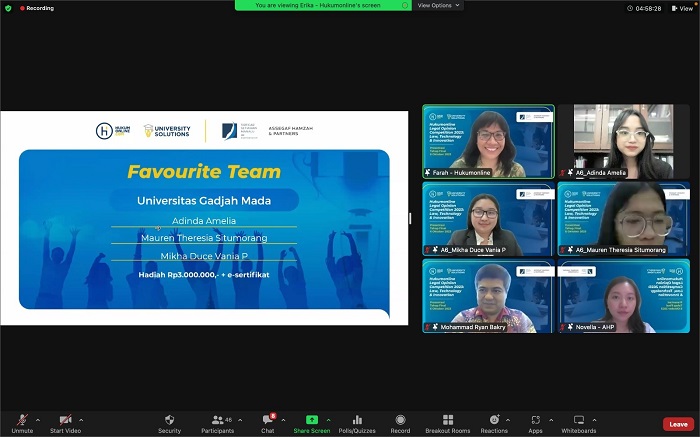The width and height of the screenshot is (700, 437).
Task: Switch layout using the View button
Action: point(682,8)
